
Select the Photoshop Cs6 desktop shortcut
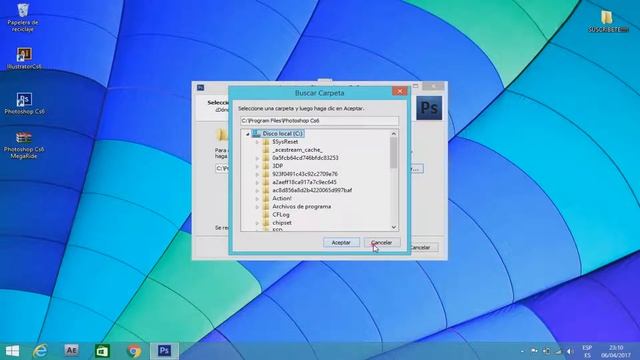[24, 103]
